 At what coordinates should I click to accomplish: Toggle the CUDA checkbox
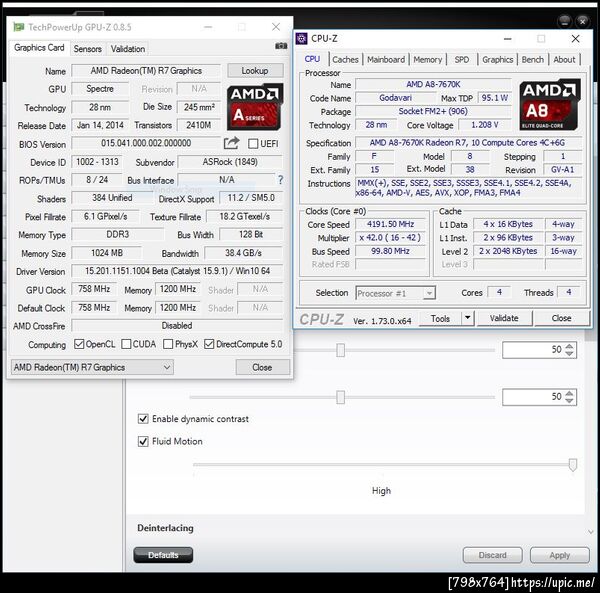126,344
